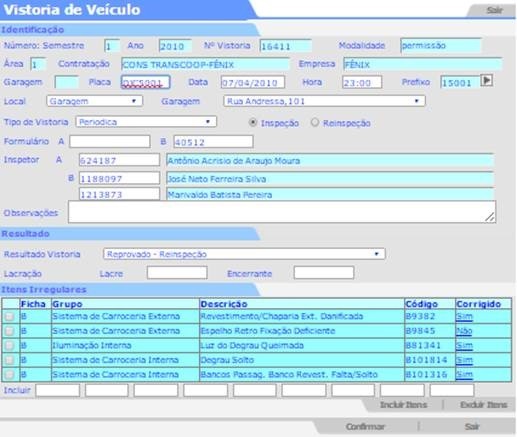
Task: Expand the Resultado Vistoria dropdown
Action: tap(244, 254)
